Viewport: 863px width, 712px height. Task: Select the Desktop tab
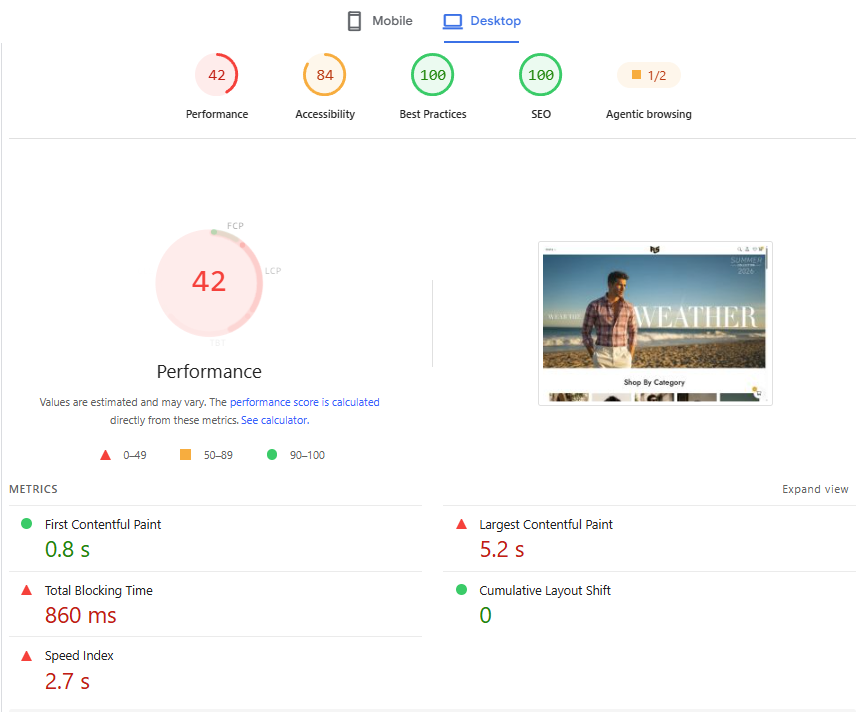(482, 21)
